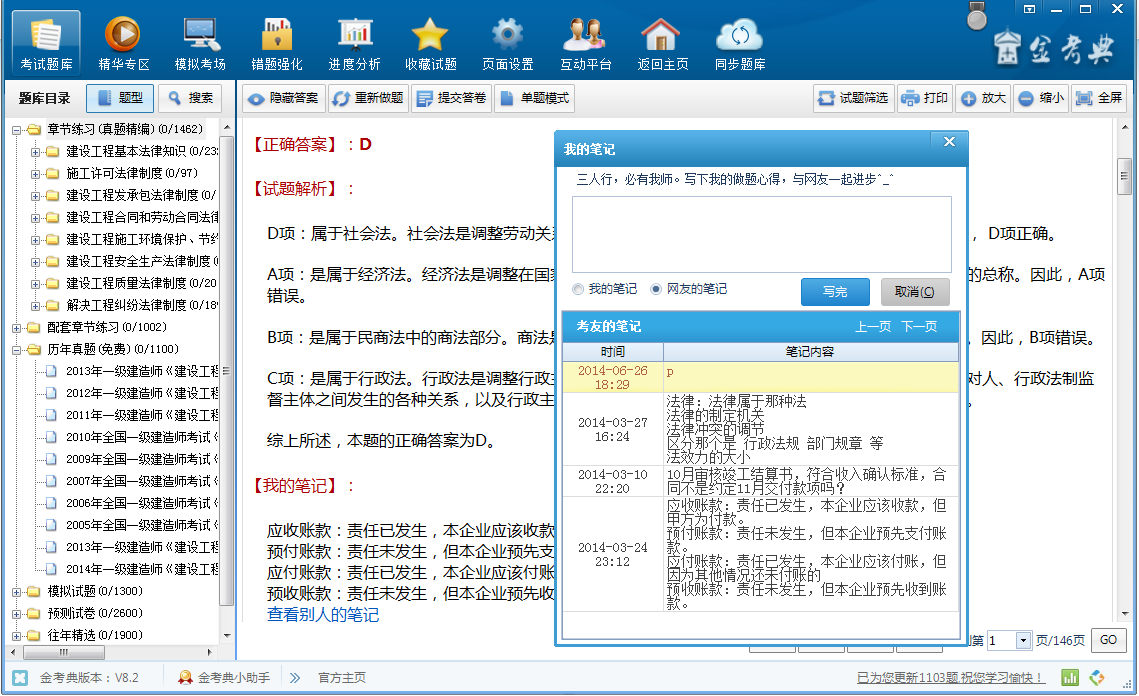1139x696 pixels.
Task: Click 缩小 zoom out button
Action: coord(1040,98)
